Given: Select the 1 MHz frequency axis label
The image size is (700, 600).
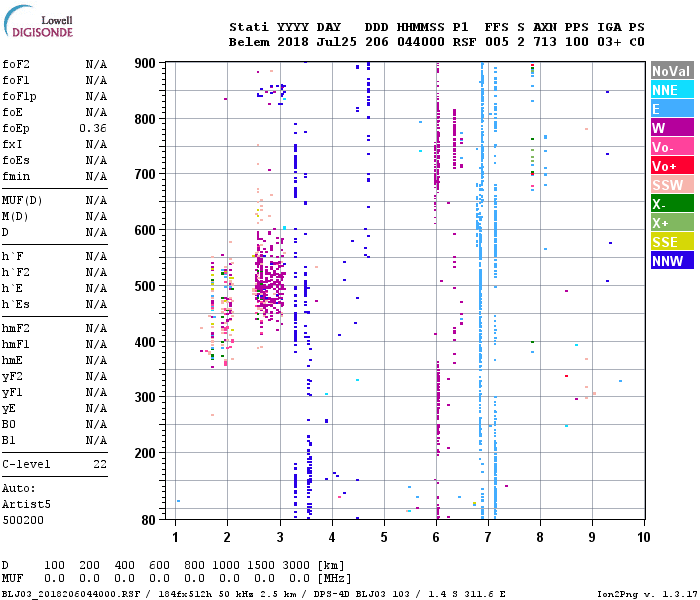Looking at the screenshot, I should (175, 538).
